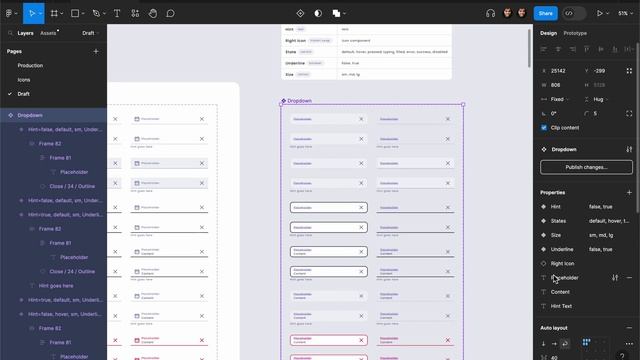Set Auto layout direction to vertical
640x360 pixels.
(544, 344)
